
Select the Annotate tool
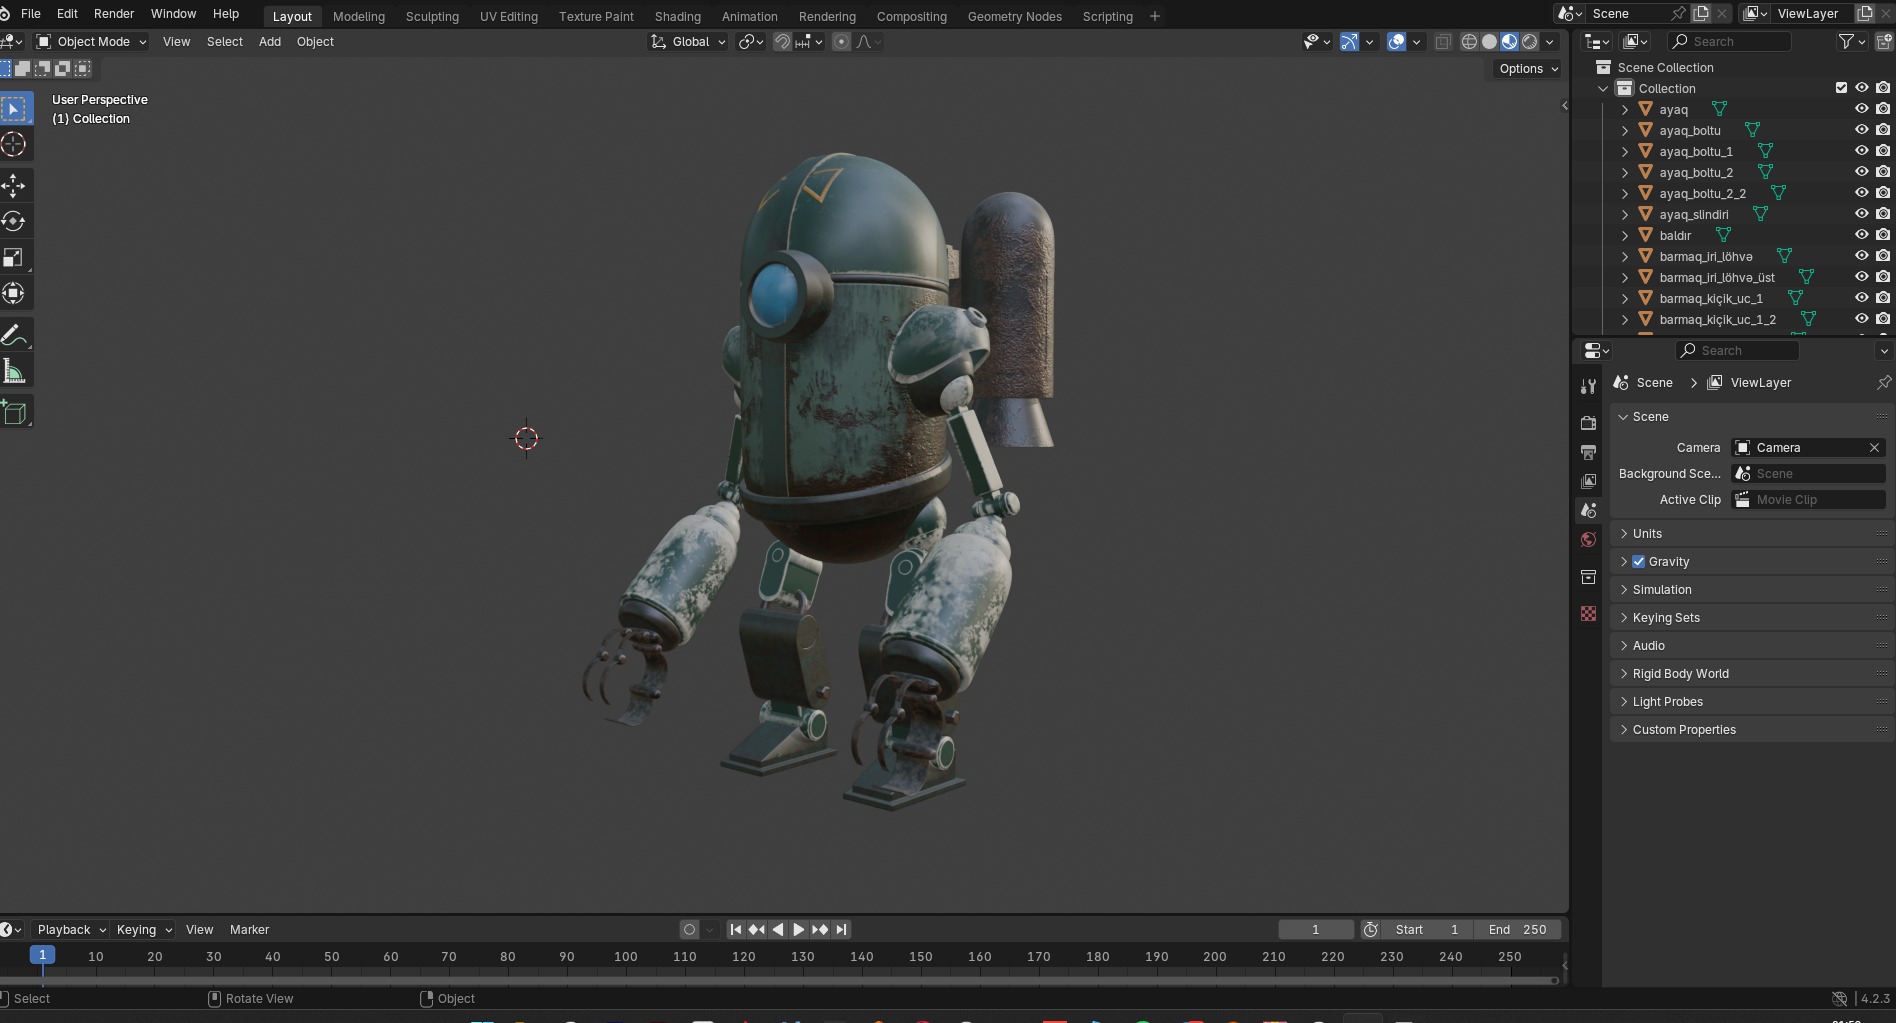(x=14, y=335)
